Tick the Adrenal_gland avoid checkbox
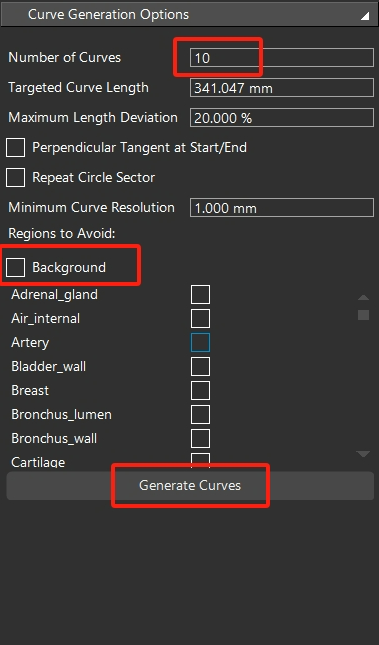The height and width of the screenshot is (645, 379). pos(200,295)
